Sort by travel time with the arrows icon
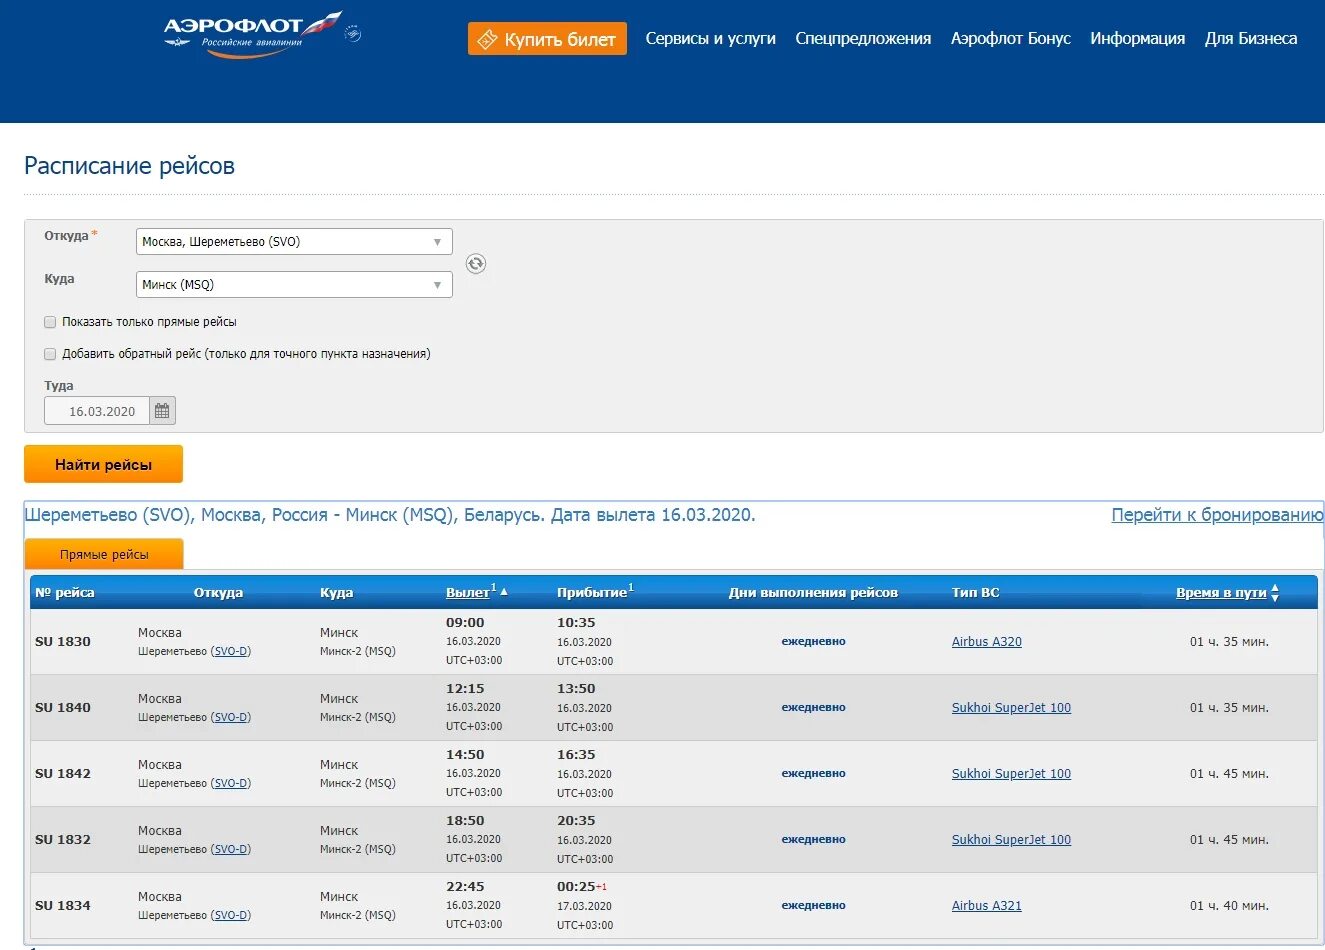The height and width of the screenshot is (950, 1325). (x=1274, y=593)
